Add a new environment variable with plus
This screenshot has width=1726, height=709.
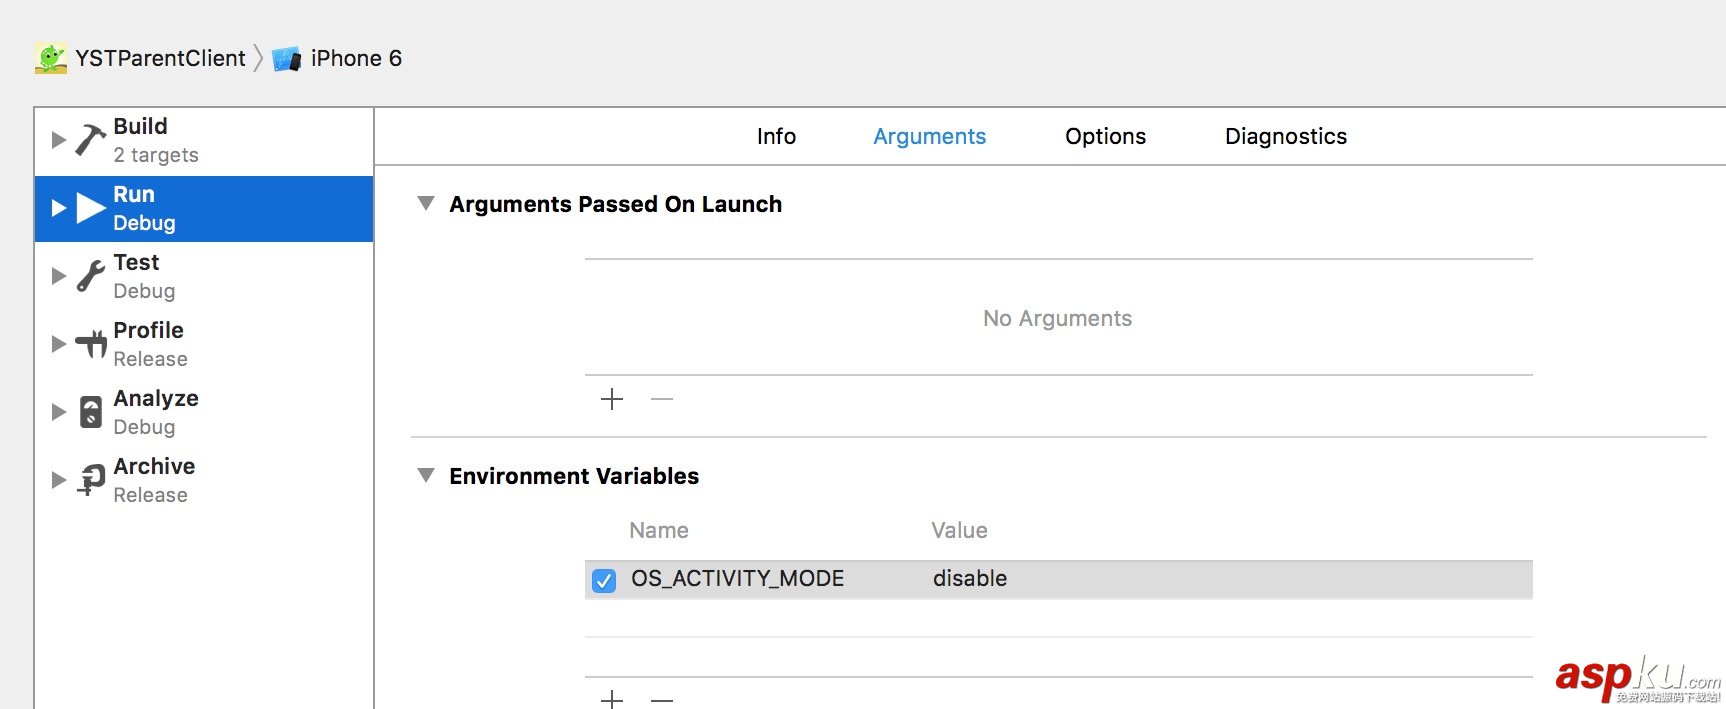pos(612,699)
